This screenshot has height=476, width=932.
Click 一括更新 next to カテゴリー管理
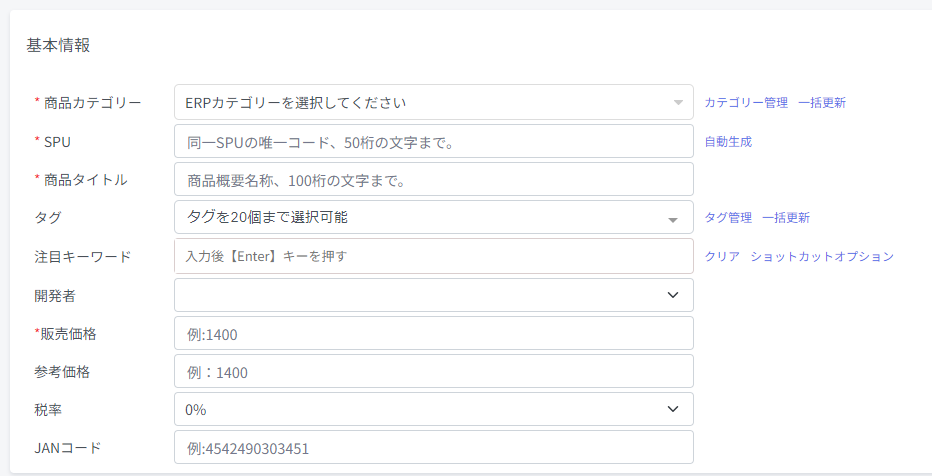[822, 102]
